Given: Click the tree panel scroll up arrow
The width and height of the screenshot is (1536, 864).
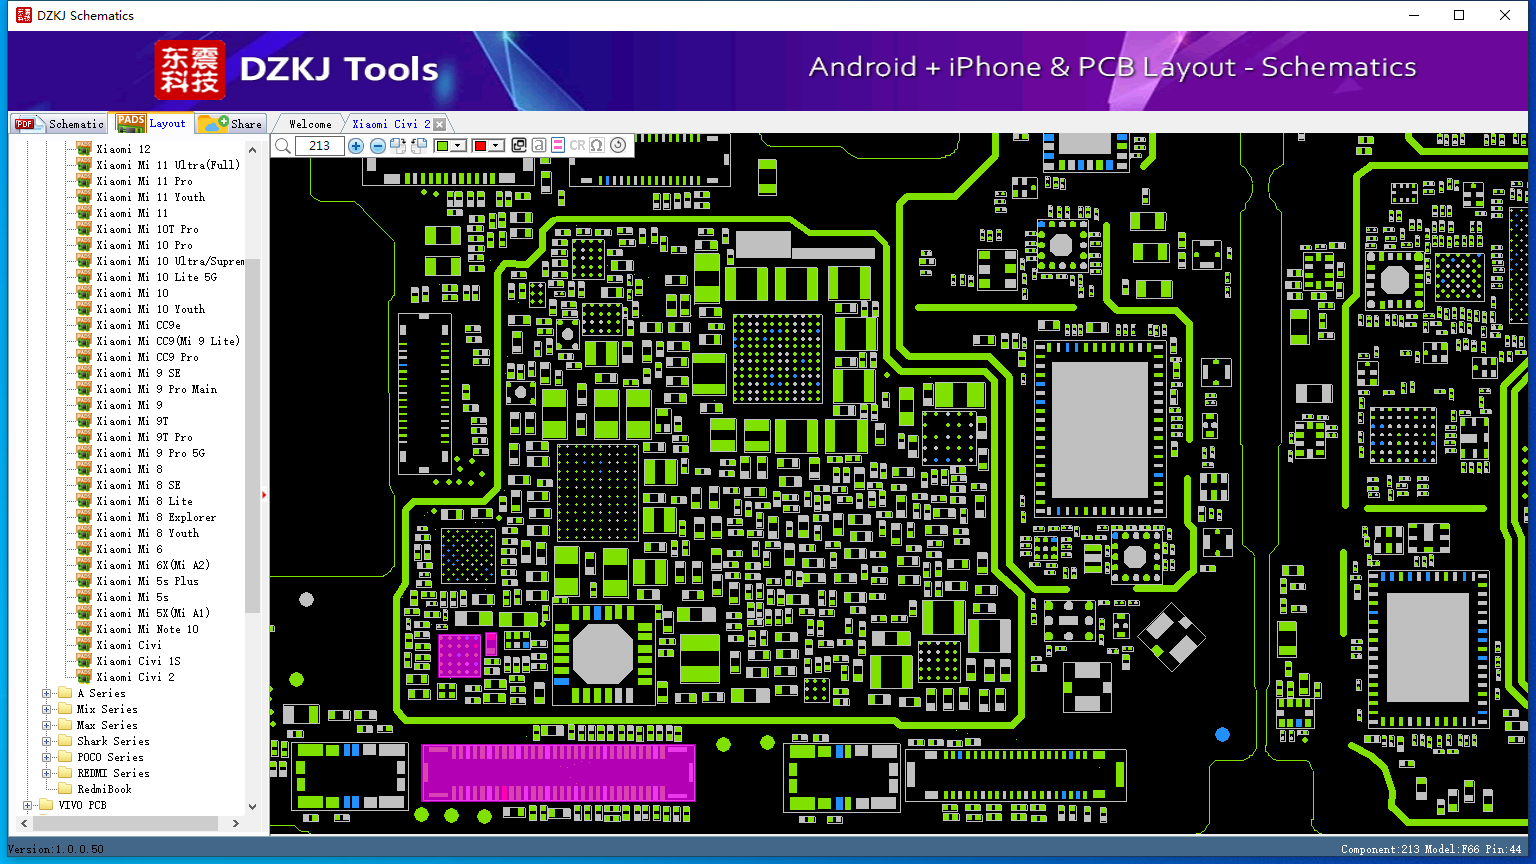Looking at the screenshot, I should [x=252, y=150].
